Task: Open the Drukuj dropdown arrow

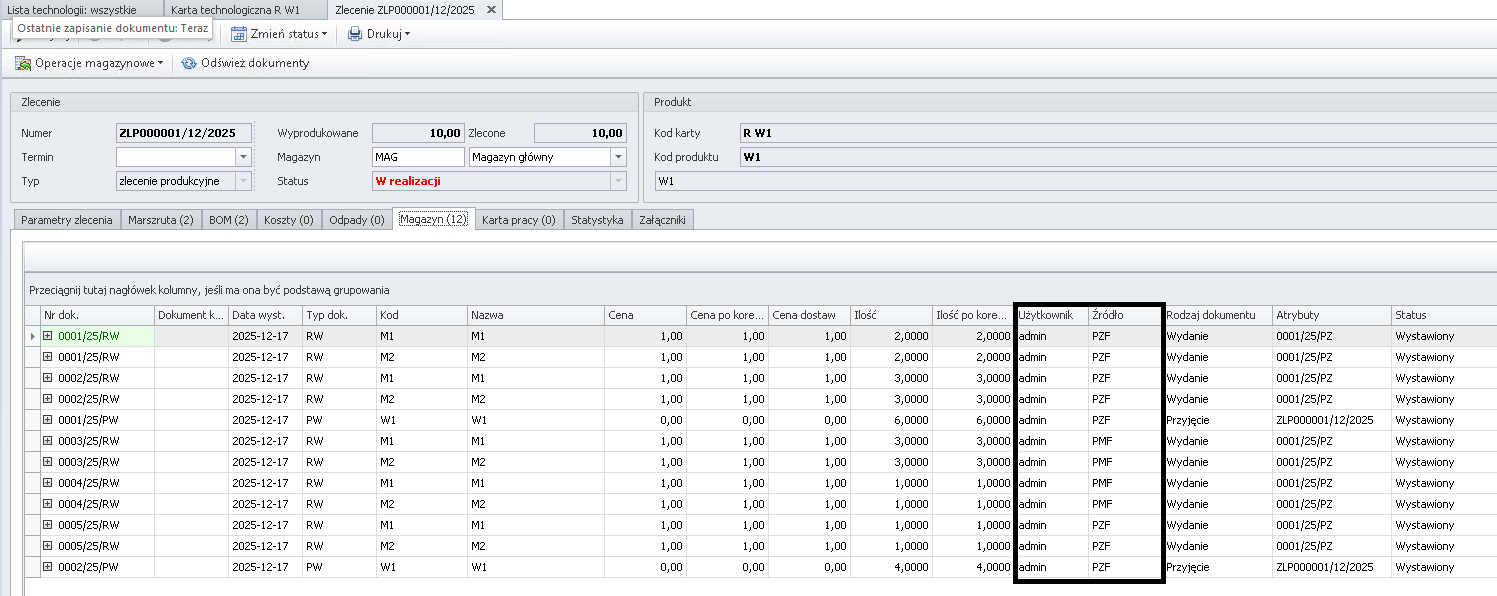Action: [x=407, y=34]
